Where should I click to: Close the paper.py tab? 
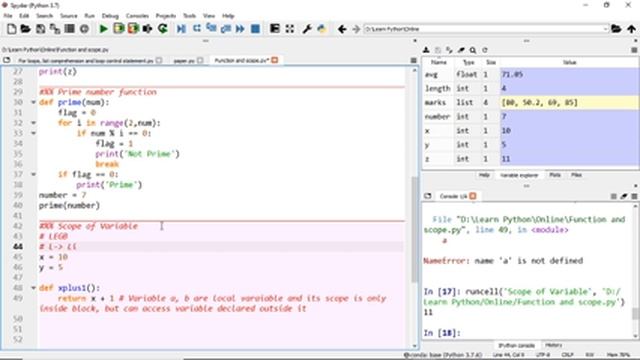200,60
